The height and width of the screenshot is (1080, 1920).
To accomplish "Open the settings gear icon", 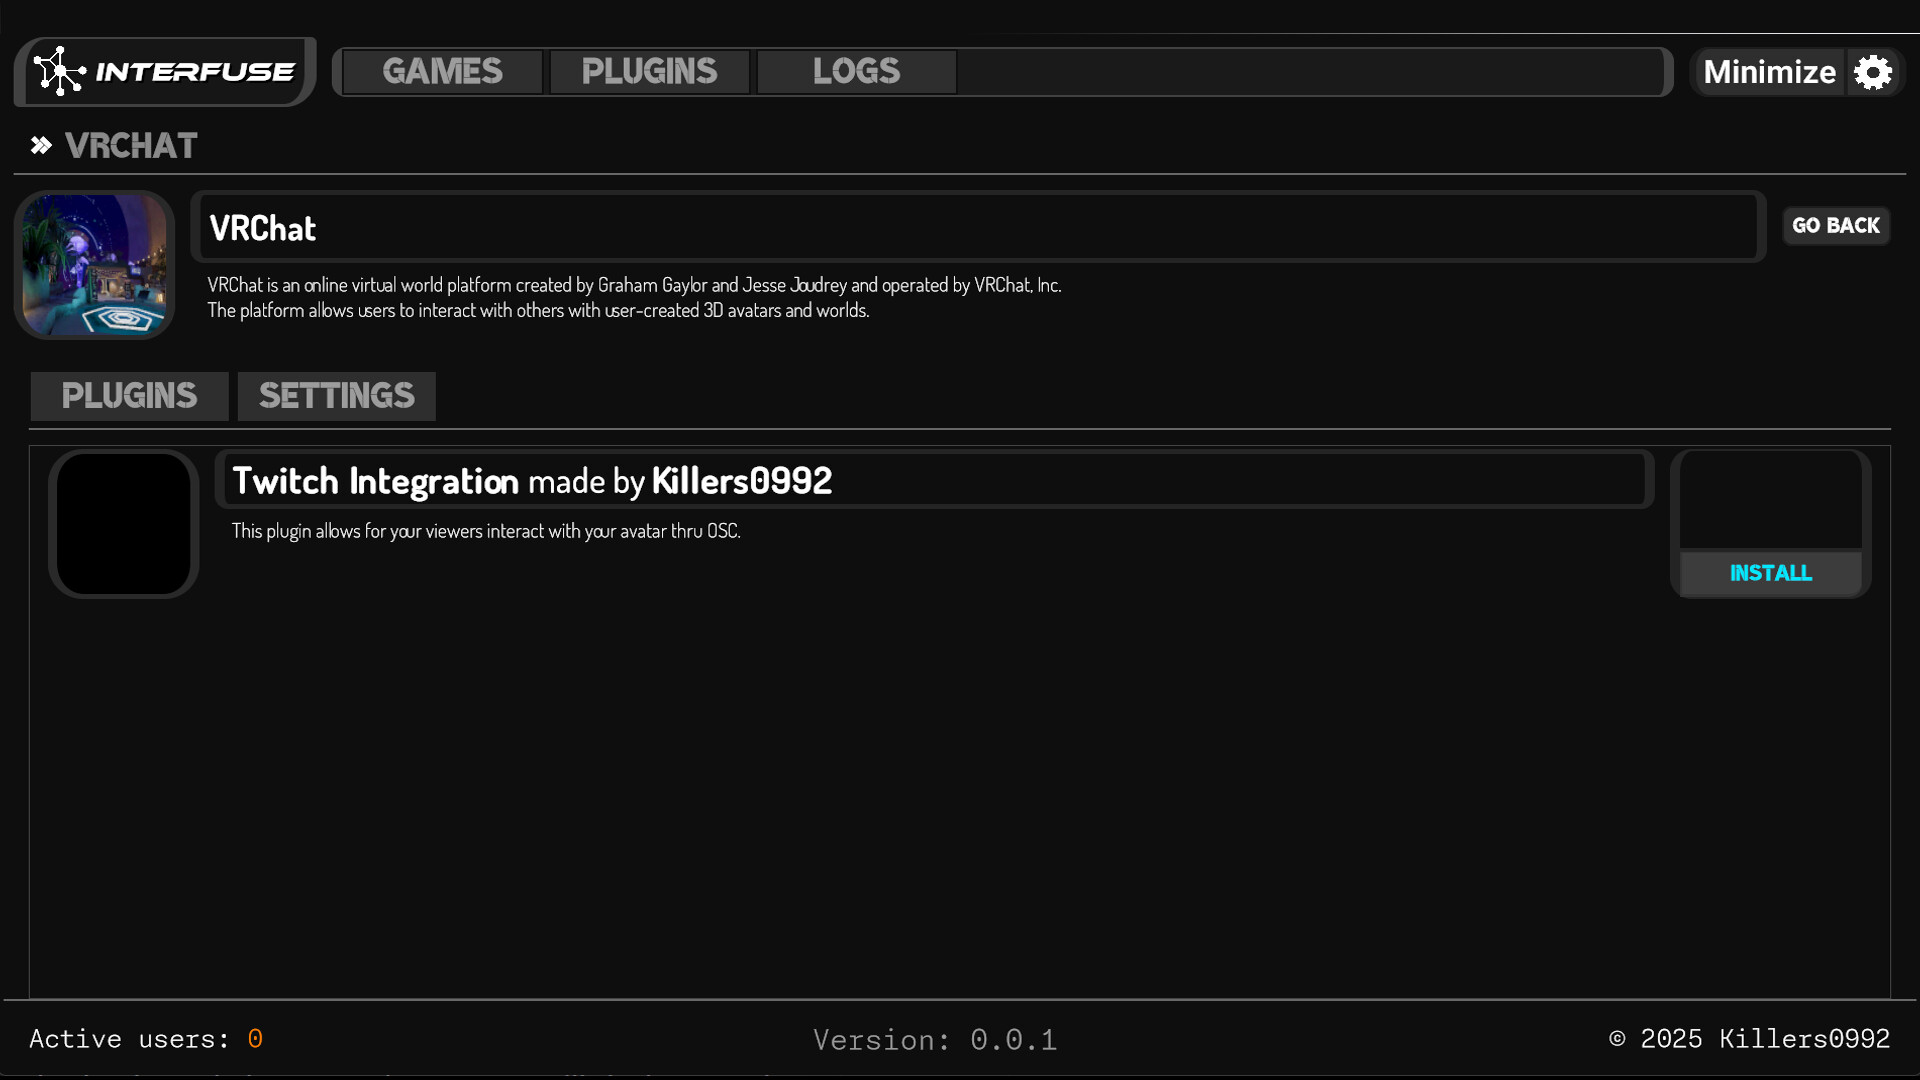I will point(1874,71).
